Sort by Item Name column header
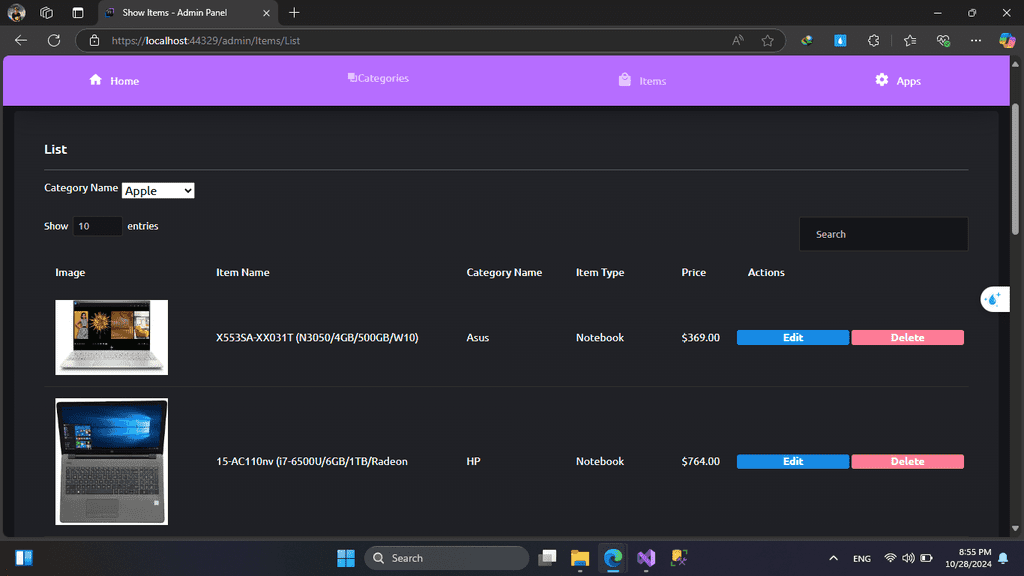 pos(243,272)
